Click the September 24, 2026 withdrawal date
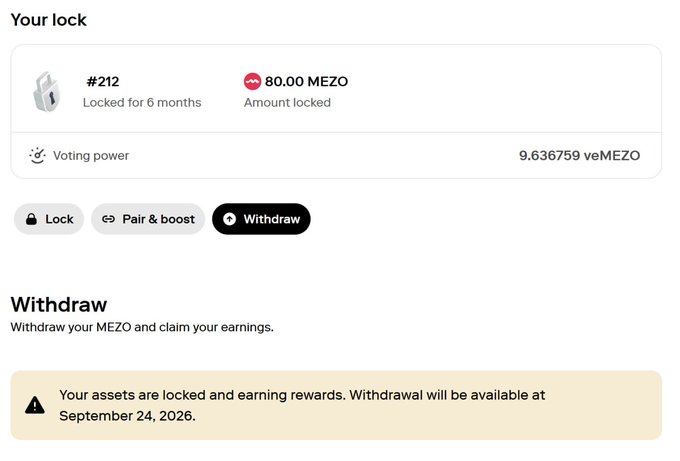680x461 pixels. click(x=127, y=416)
